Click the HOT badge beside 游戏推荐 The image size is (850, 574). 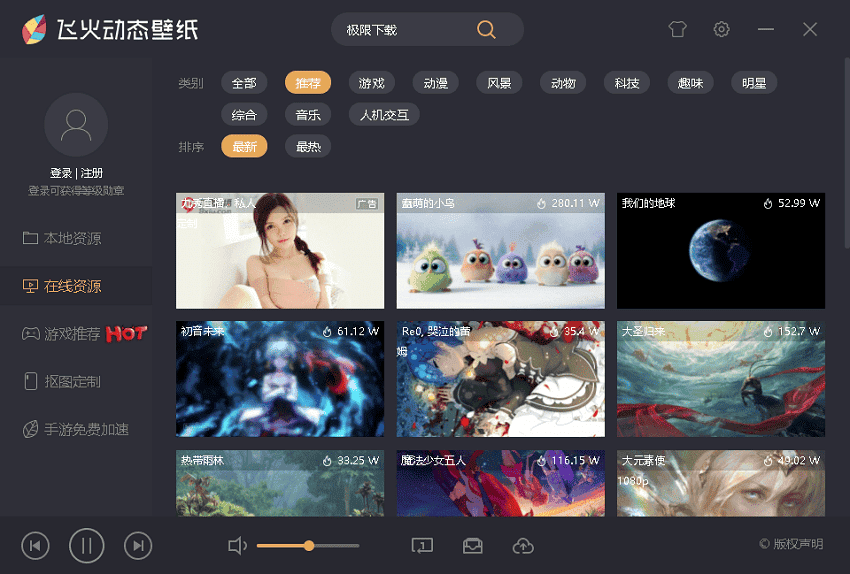coord(126,333)
